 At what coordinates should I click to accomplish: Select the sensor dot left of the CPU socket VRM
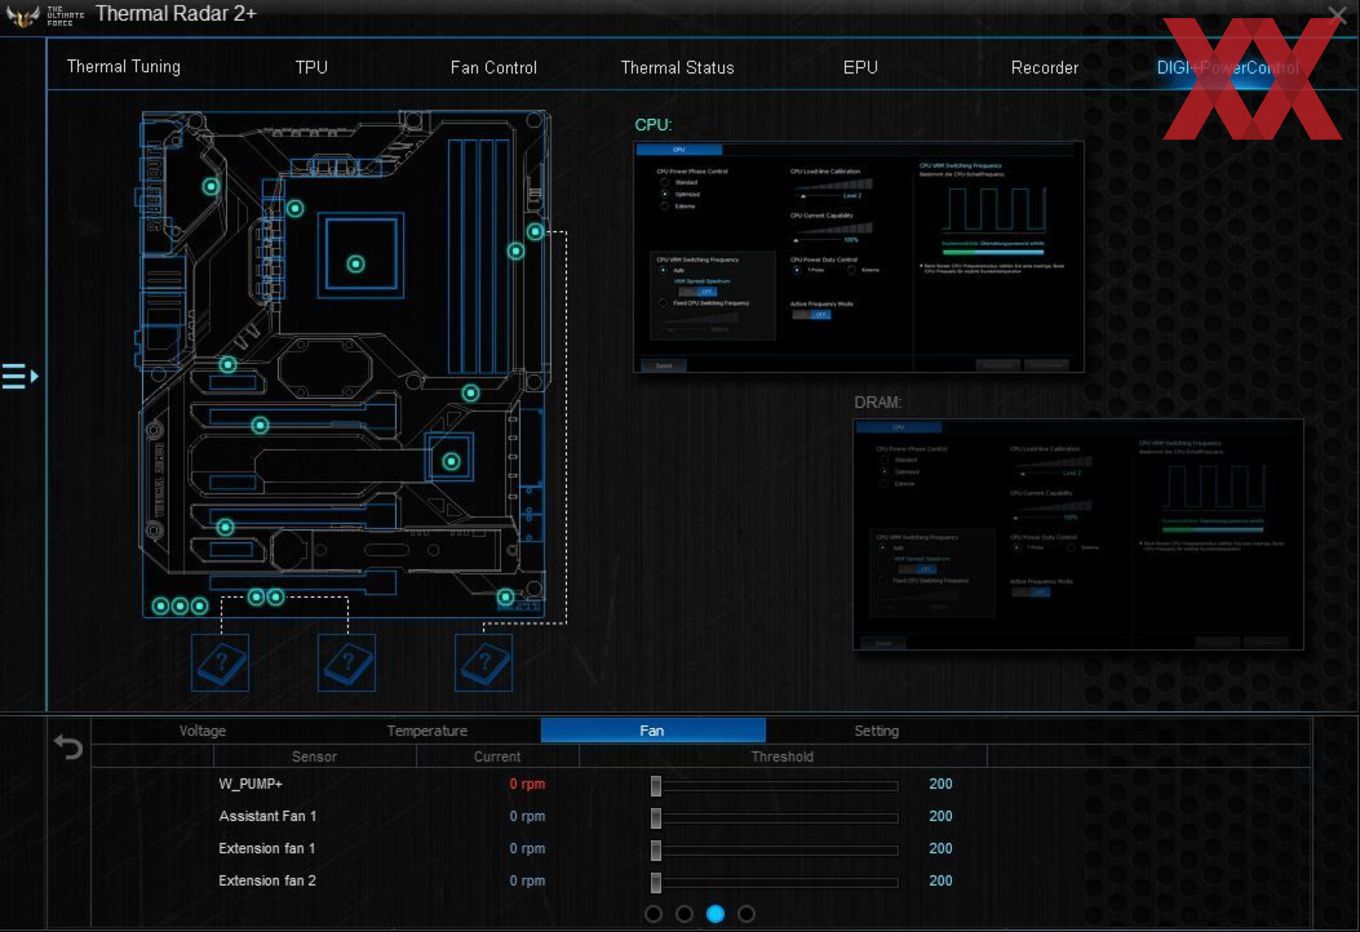coord(295,208)
